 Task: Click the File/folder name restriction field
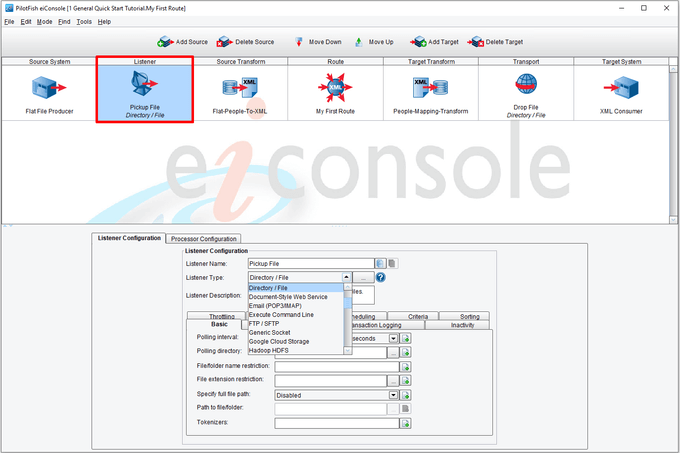[337, 367]
